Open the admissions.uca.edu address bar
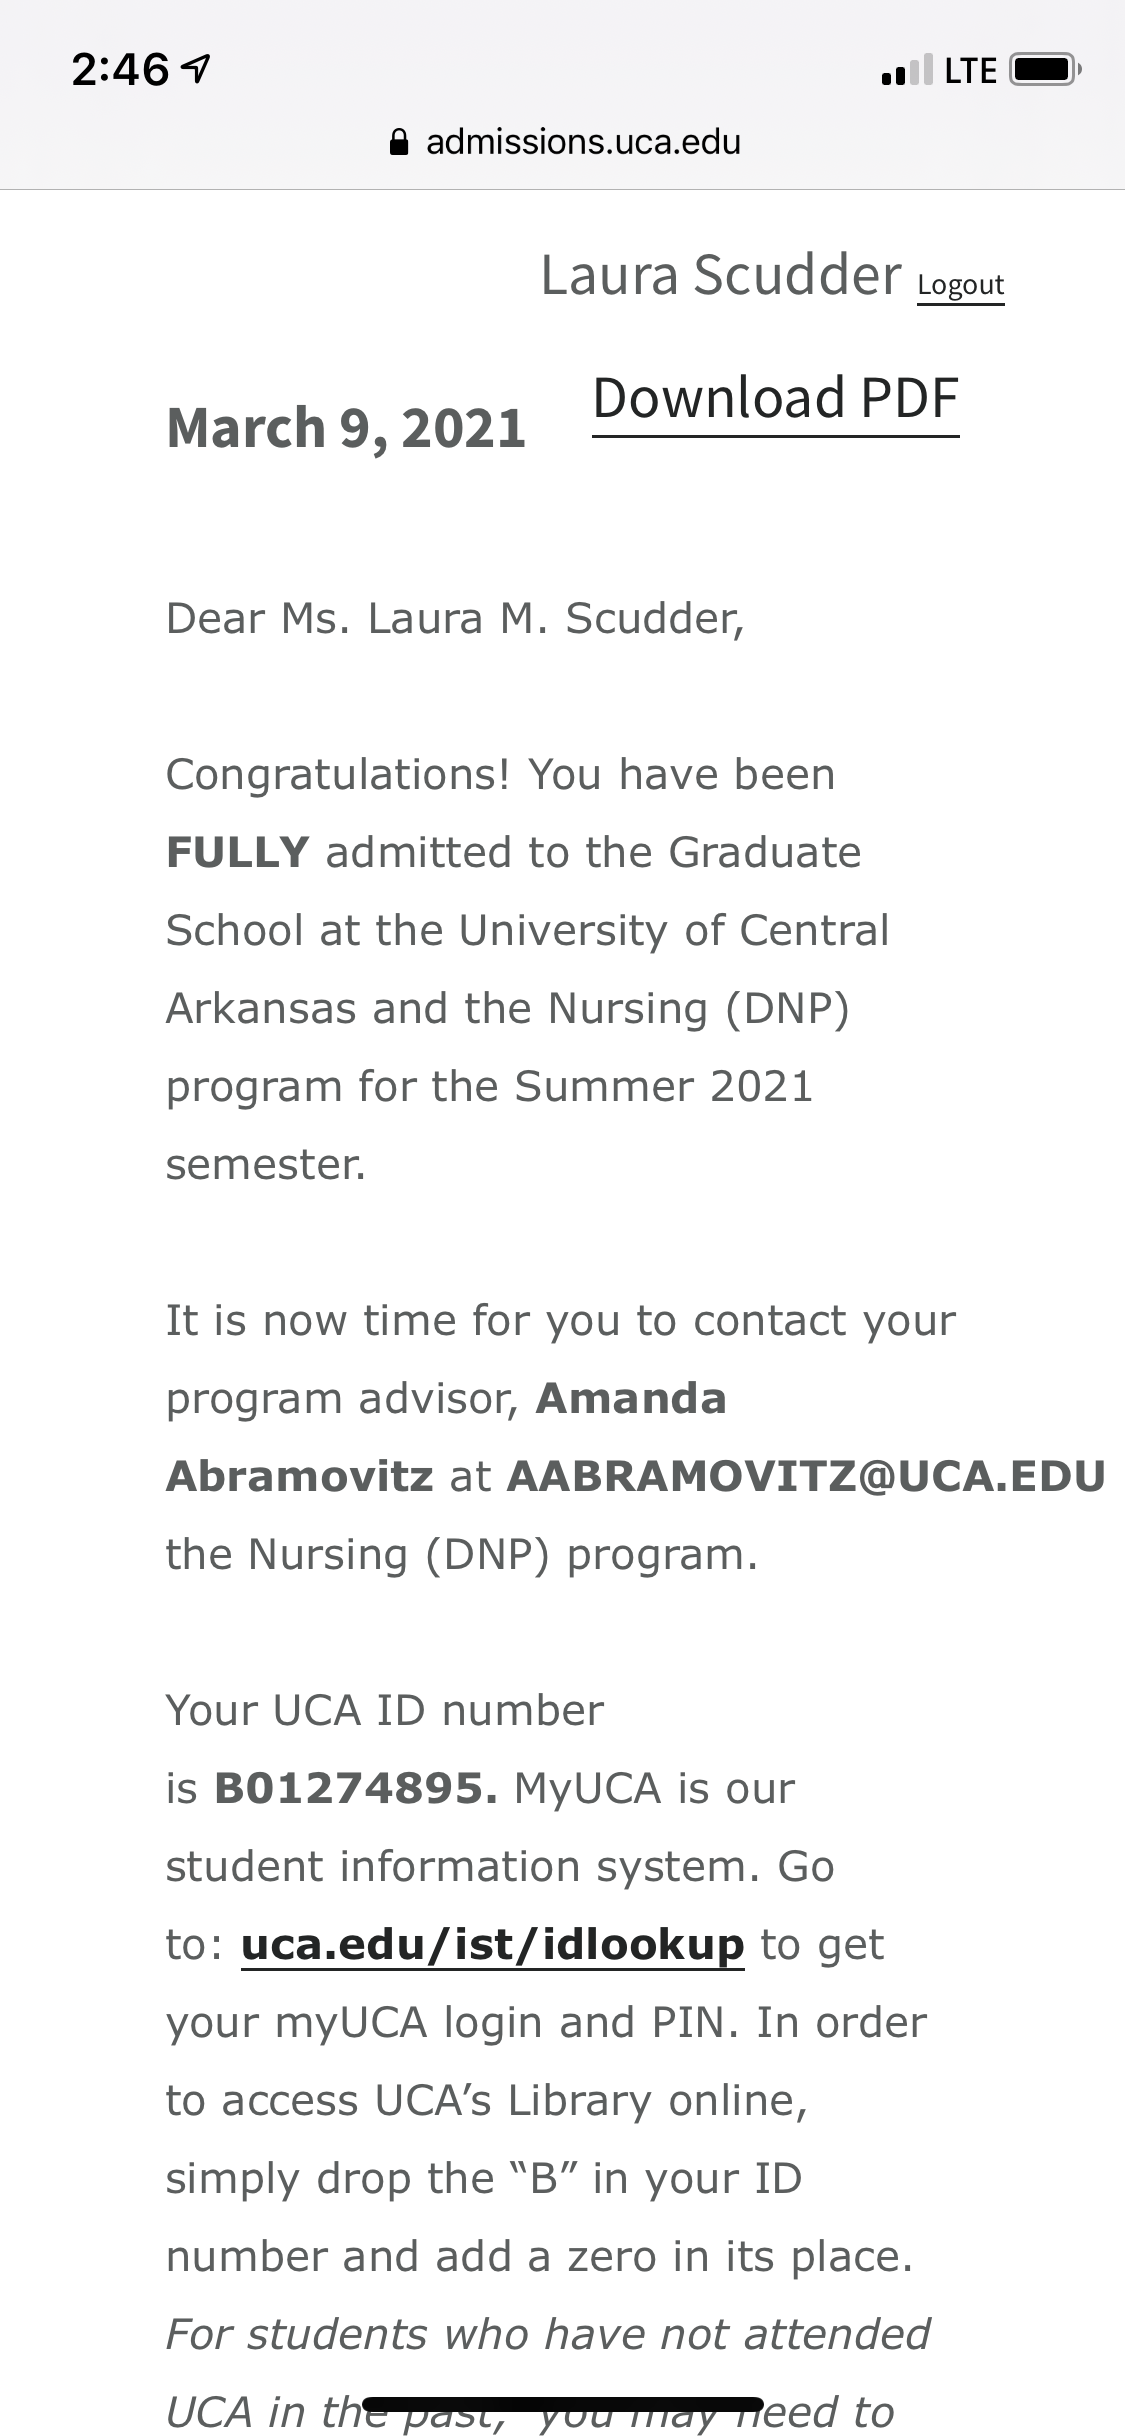The height and width of the screenshot is (2436, 1125). [565, 142]
